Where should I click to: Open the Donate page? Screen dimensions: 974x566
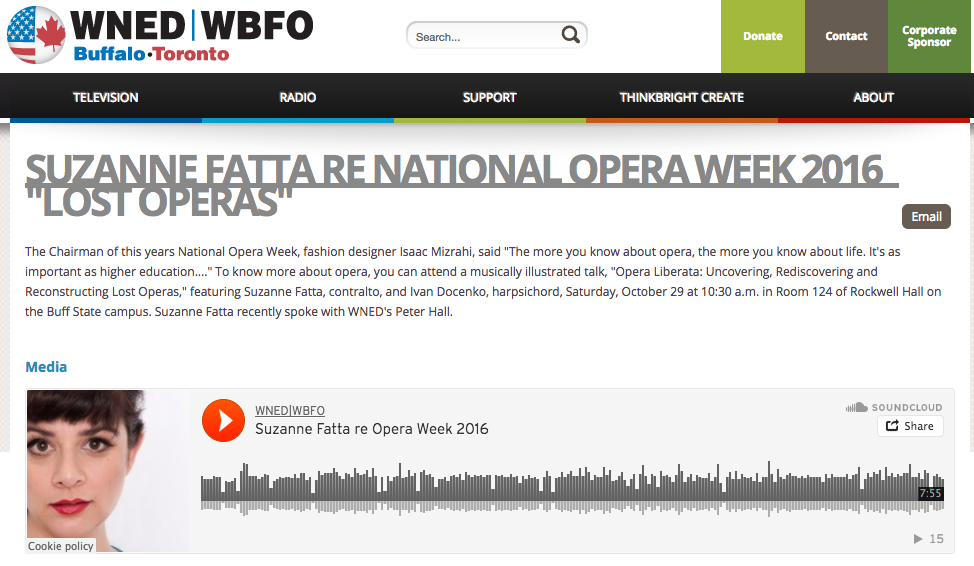click(x=763, y=36)
